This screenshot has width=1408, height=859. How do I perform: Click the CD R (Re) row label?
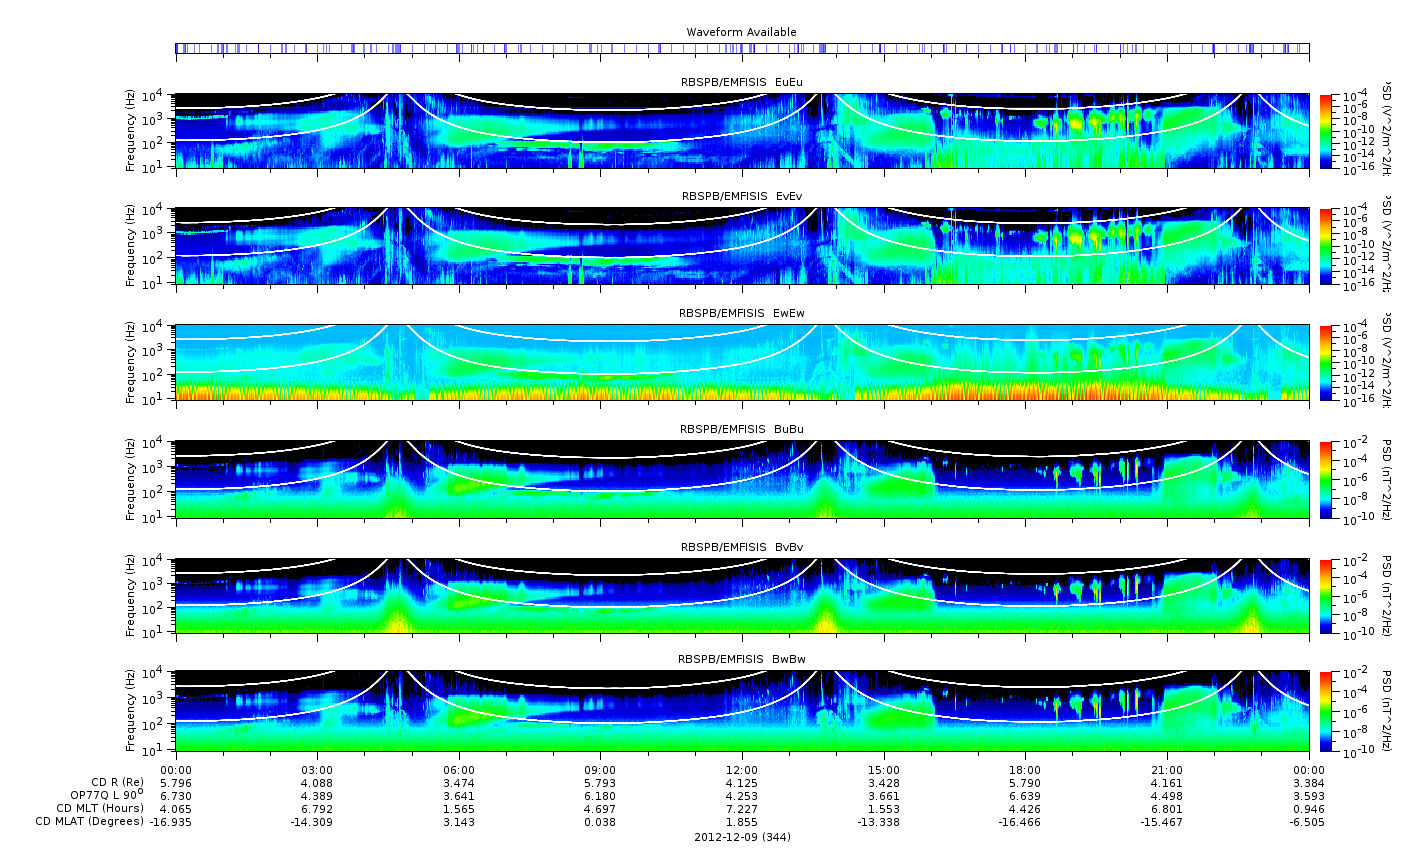(x=117, y=782)
